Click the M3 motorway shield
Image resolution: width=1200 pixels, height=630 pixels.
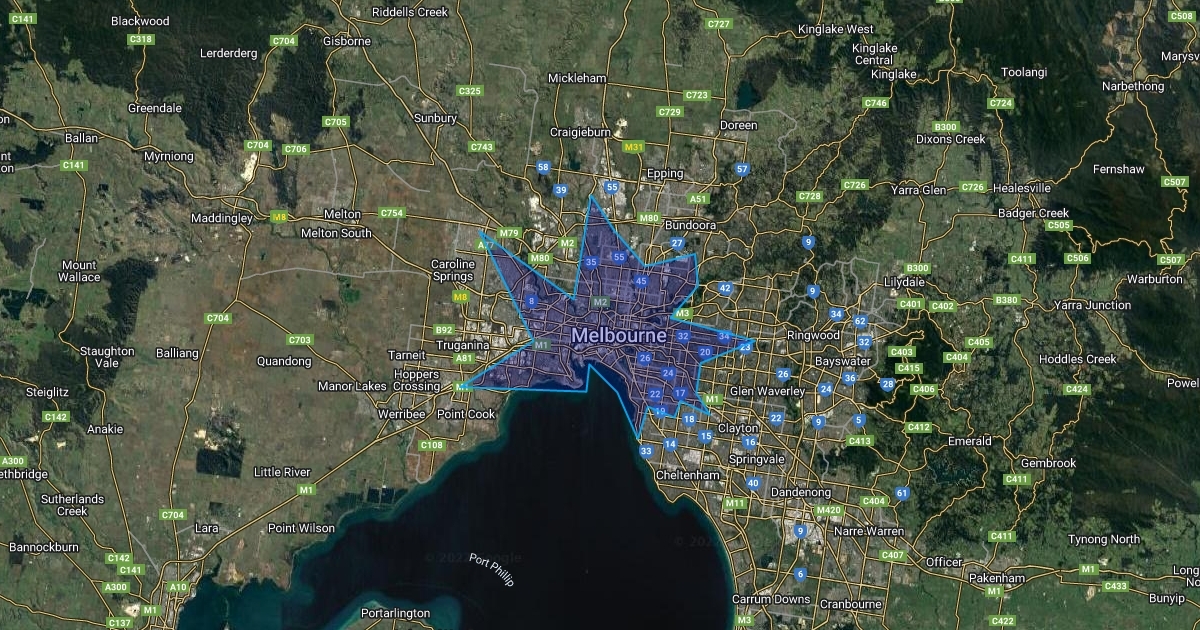[x=683, y=314]
